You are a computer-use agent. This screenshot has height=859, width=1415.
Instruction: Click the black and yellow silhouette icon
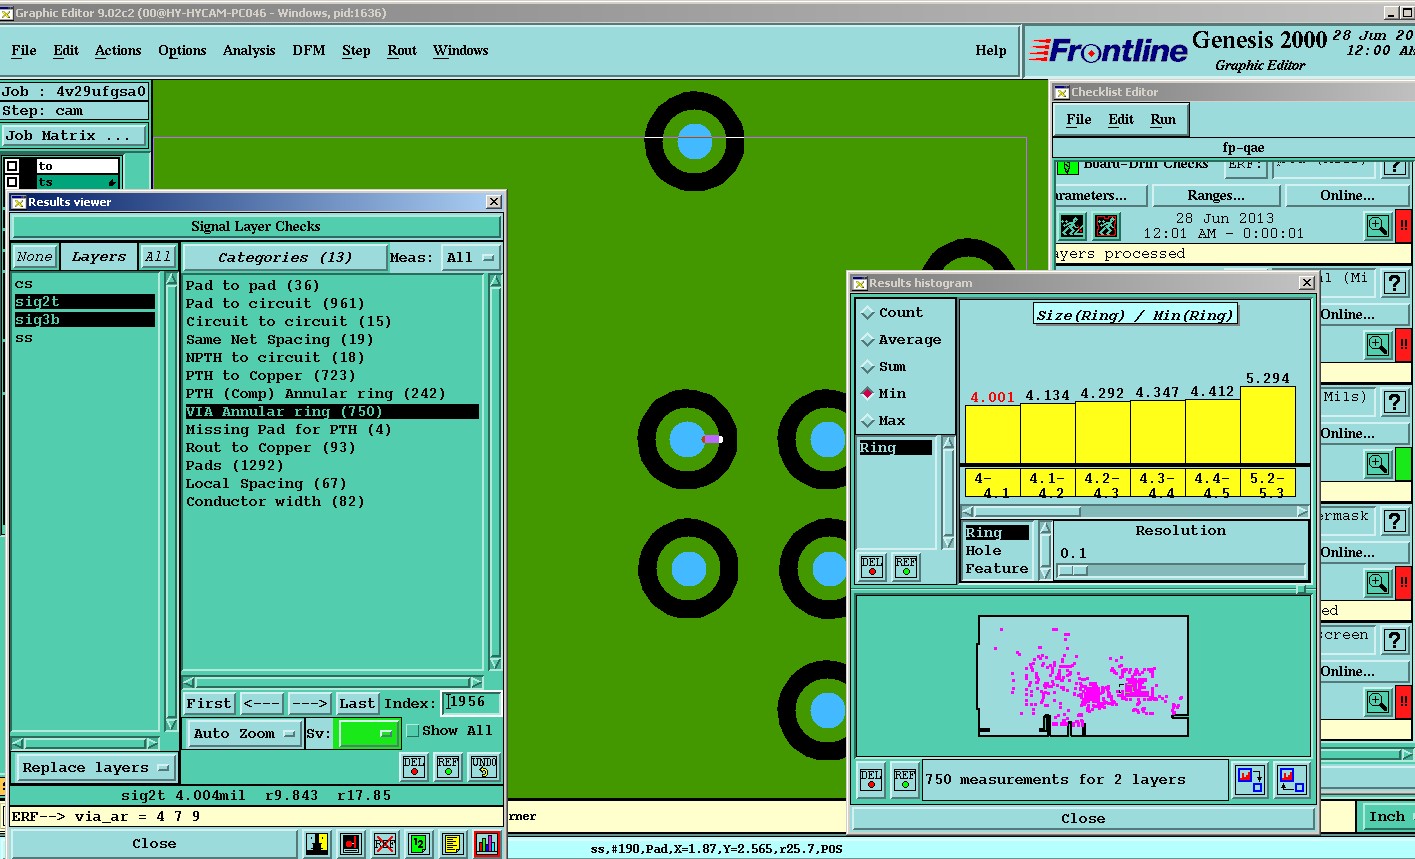[x=317, y=844]
